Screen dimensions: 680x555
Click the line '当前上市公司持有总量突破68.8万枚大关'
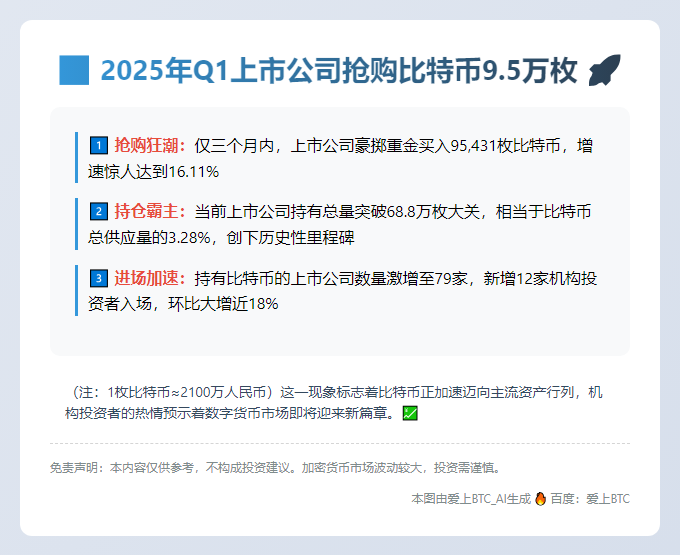[x=337, y=212]
